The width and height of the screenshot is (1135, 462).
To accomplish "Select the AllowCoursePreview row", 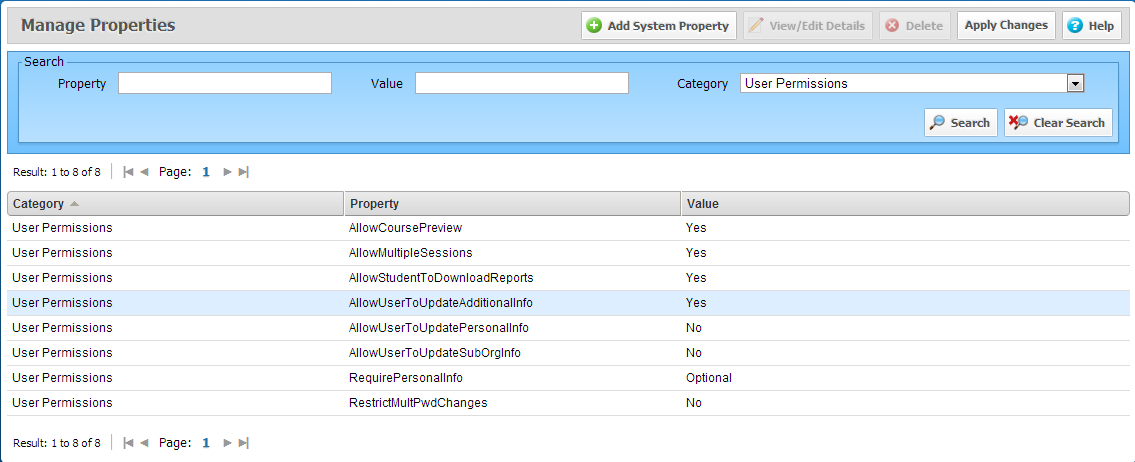I will click(405, 228).
